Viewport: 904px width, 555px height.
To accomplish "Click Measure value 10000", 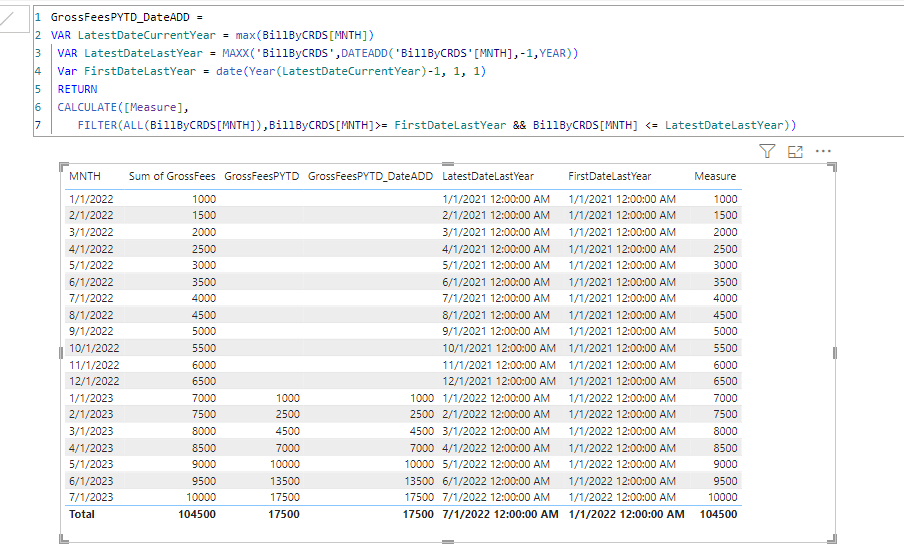I will pyautogui.click(x=722, y=497).
